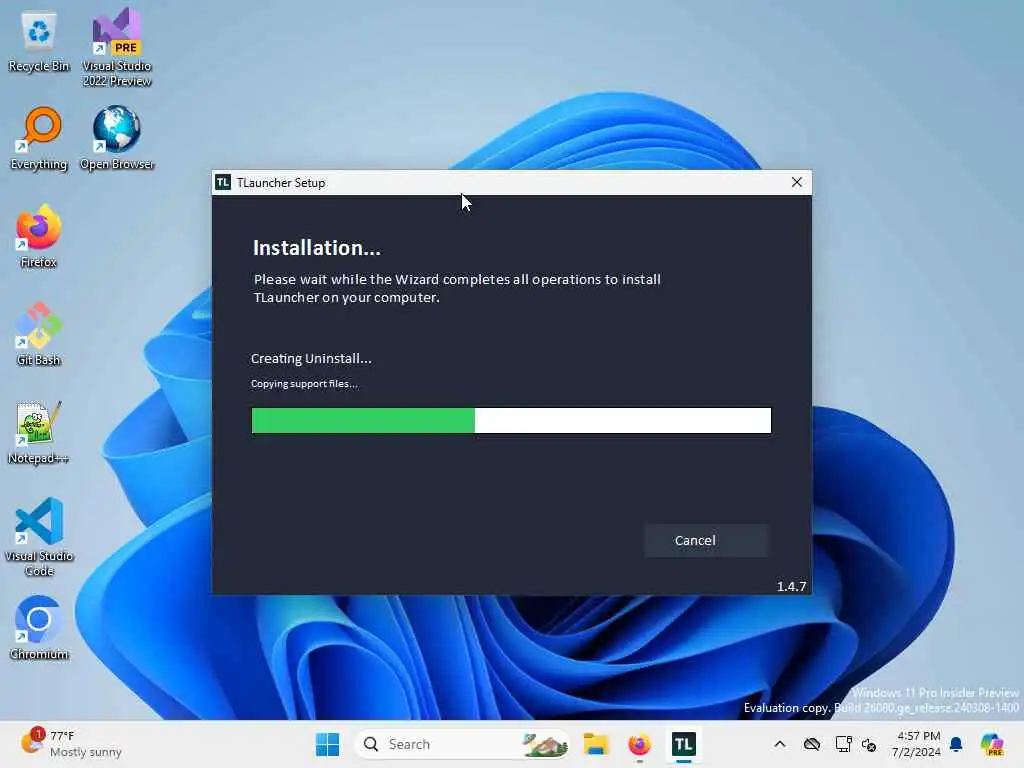The image size is (1024, 768).
Task: Open Firefox from the taskbar
Action: click(639, 744)
